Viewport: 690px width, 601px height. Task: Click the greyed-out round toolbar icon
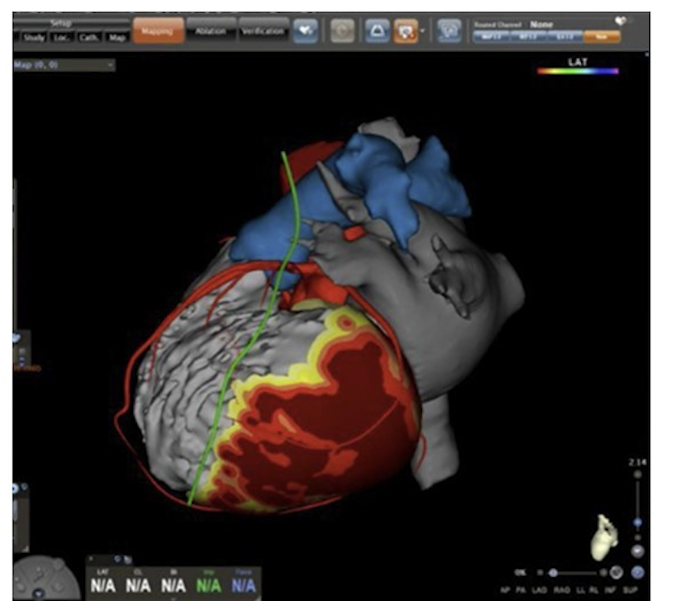pos(342,31)
